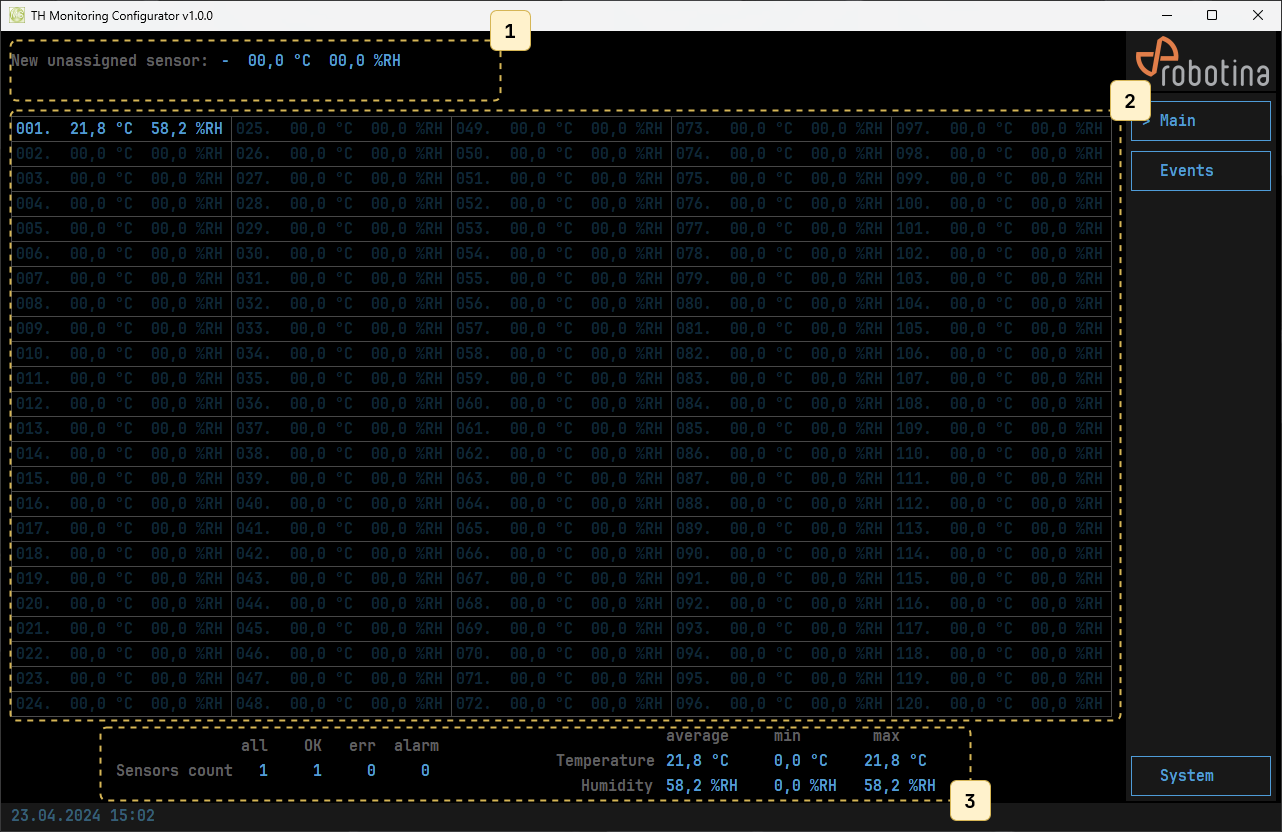This screenshot has width=1283, height=833.
Task: Click the 'alarm' sensors count value
Action: (x=425, y=771)
